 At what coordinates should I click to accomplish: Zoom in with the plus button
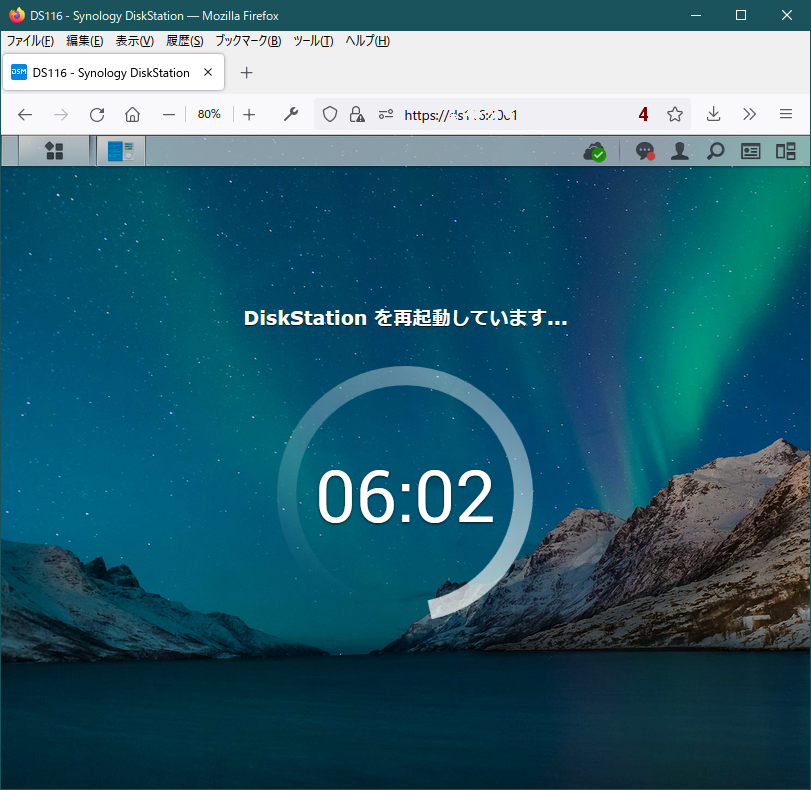(x=249, y=114)
